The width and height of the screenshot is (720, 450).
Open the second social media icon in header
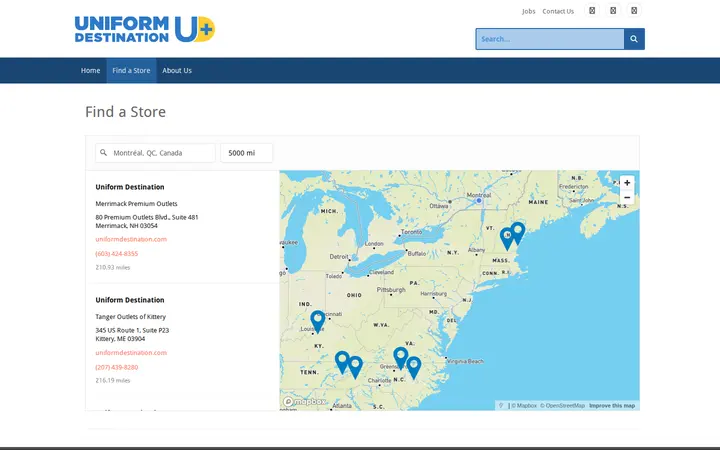click(x=613, y=11)
